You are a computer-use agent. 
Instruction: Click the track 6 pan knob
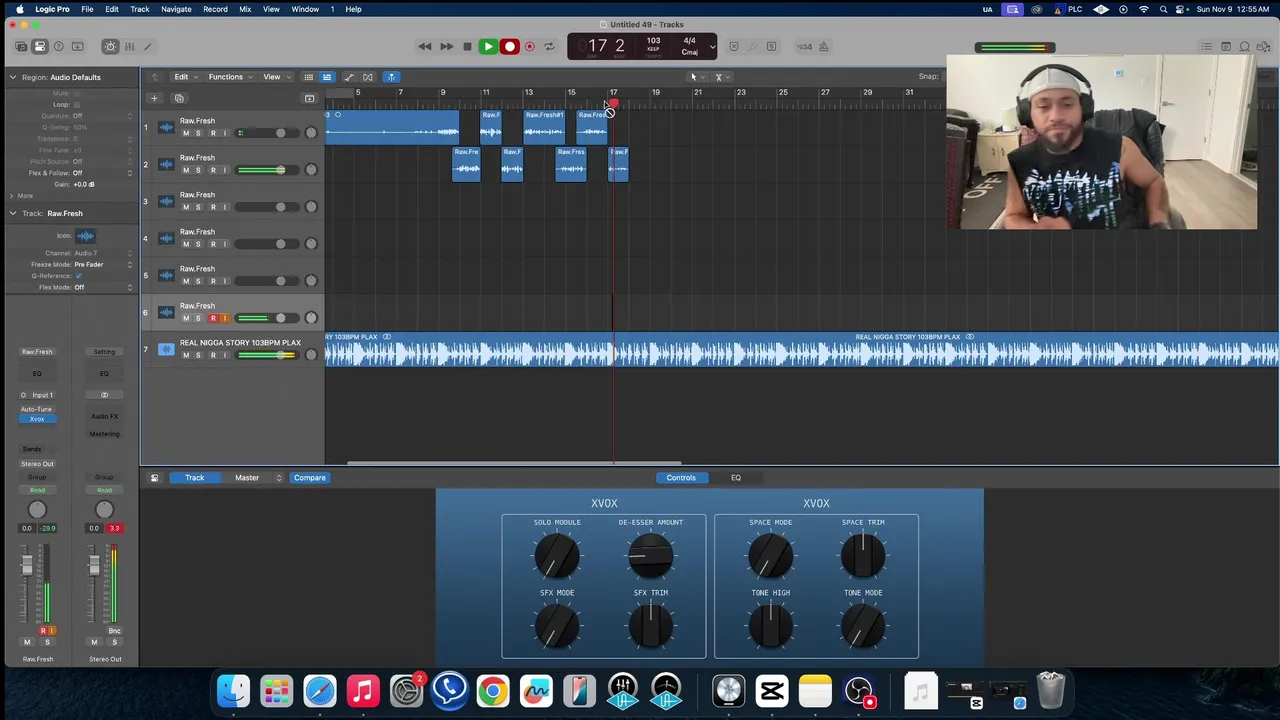tap(311, 318)
